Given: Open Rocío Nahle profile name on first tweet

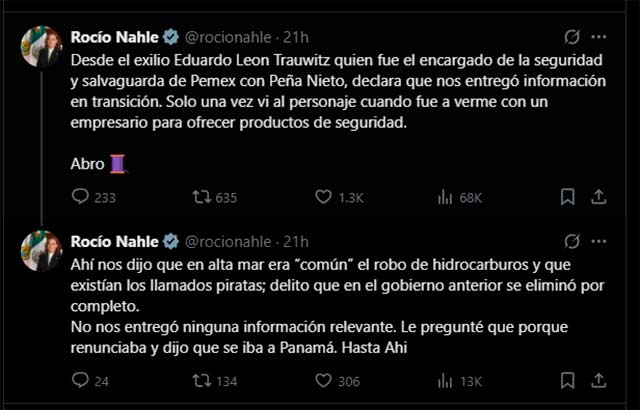Looking at the screenshot, I should (115, 37).
